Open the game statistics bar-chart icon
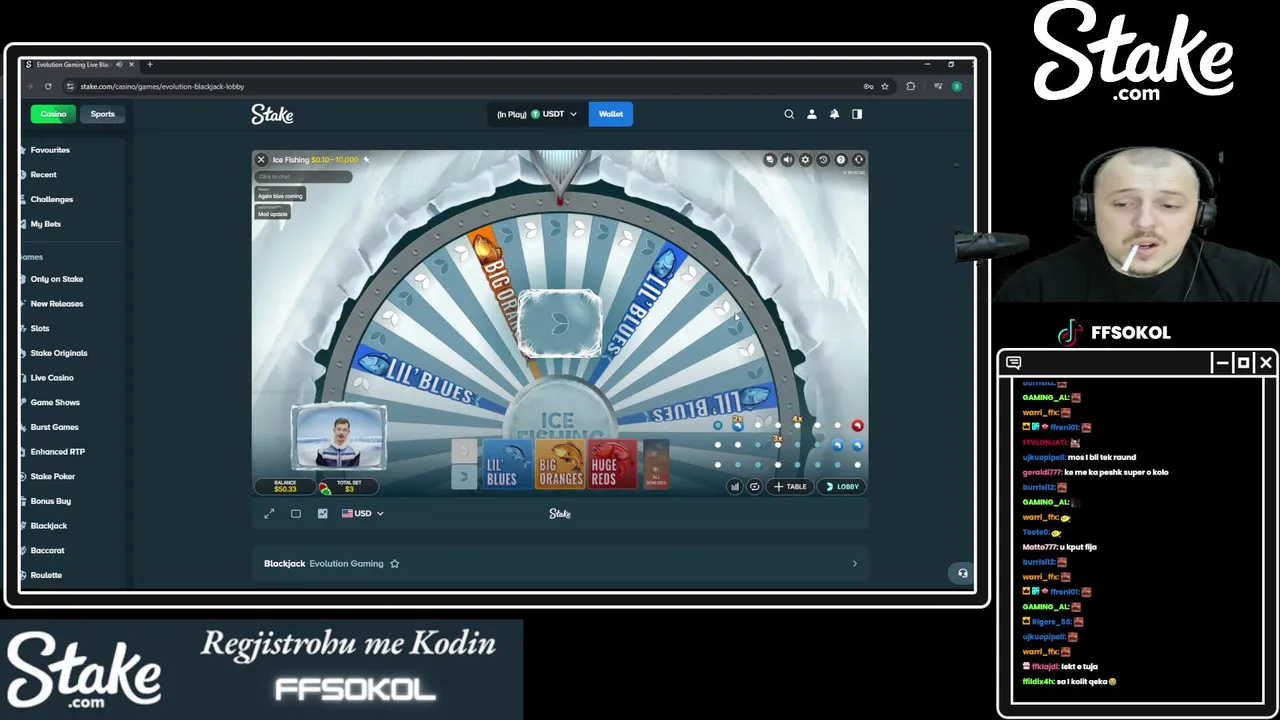This screenshot has width=1280, height=720. point(735,487)
